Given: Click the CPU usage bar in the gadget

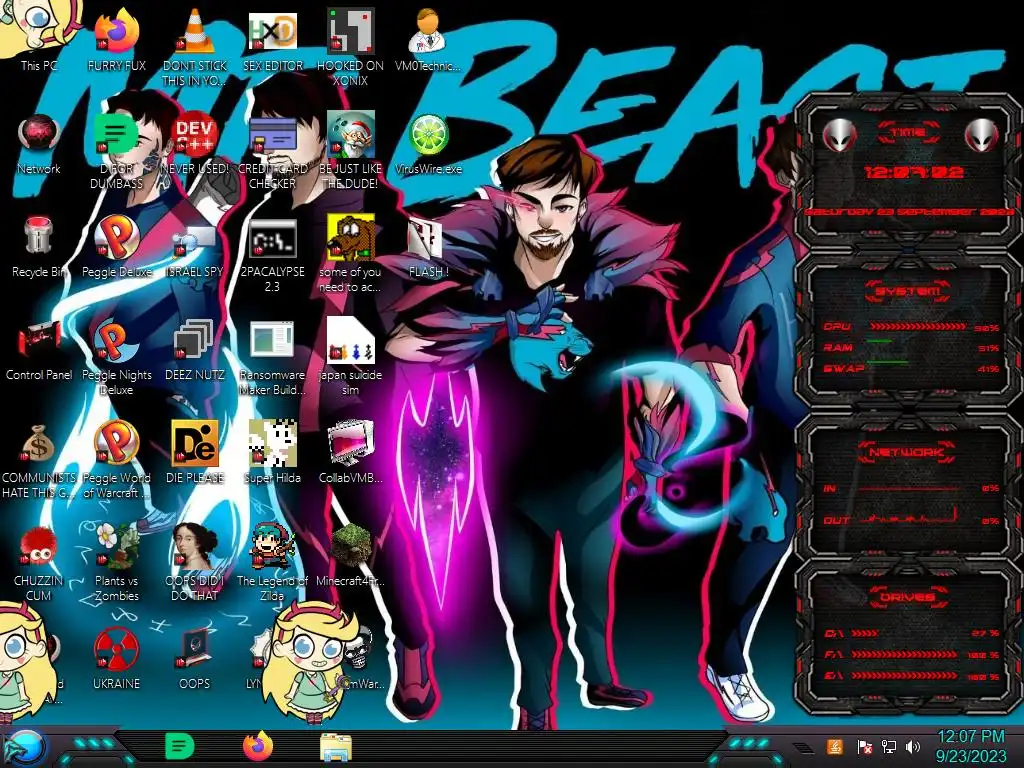Looking at the screenshot, I should click(x=918, y=327).
